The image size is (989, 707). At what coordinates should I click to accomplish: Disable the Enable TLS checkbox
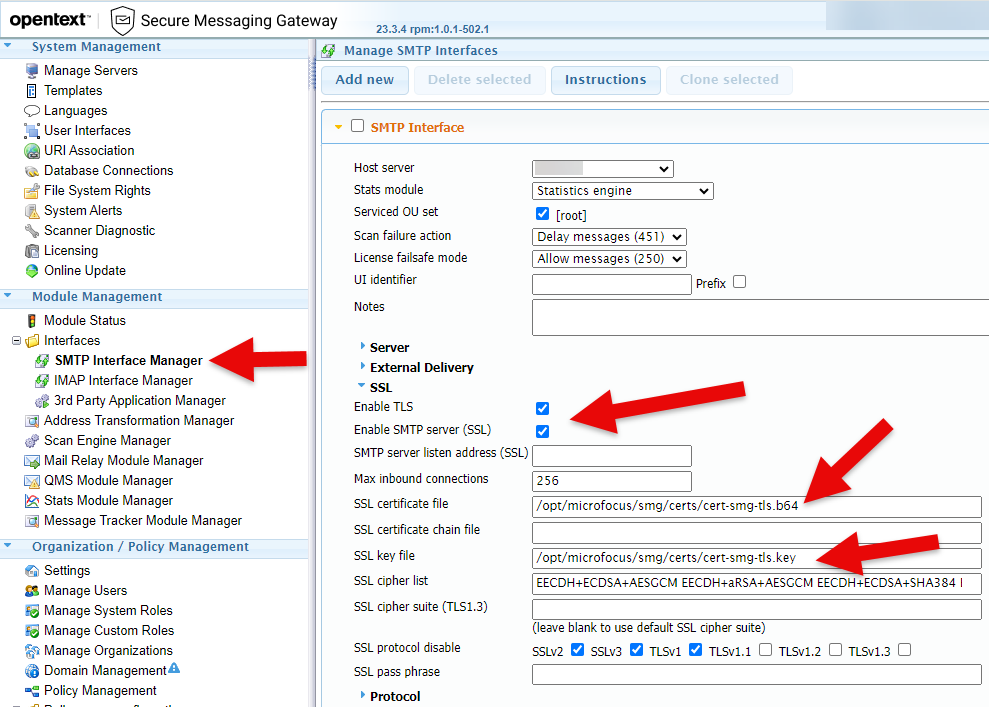click(542, 408)
